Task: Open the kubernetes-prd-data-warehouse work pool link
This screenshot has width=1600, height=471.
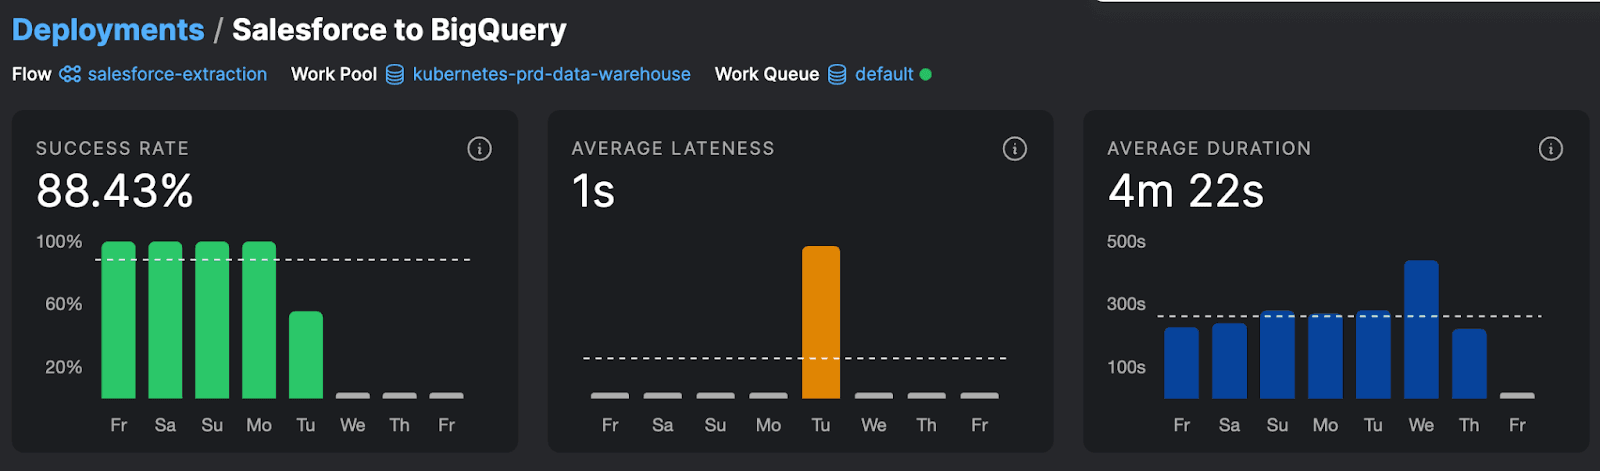Action: 551,74
